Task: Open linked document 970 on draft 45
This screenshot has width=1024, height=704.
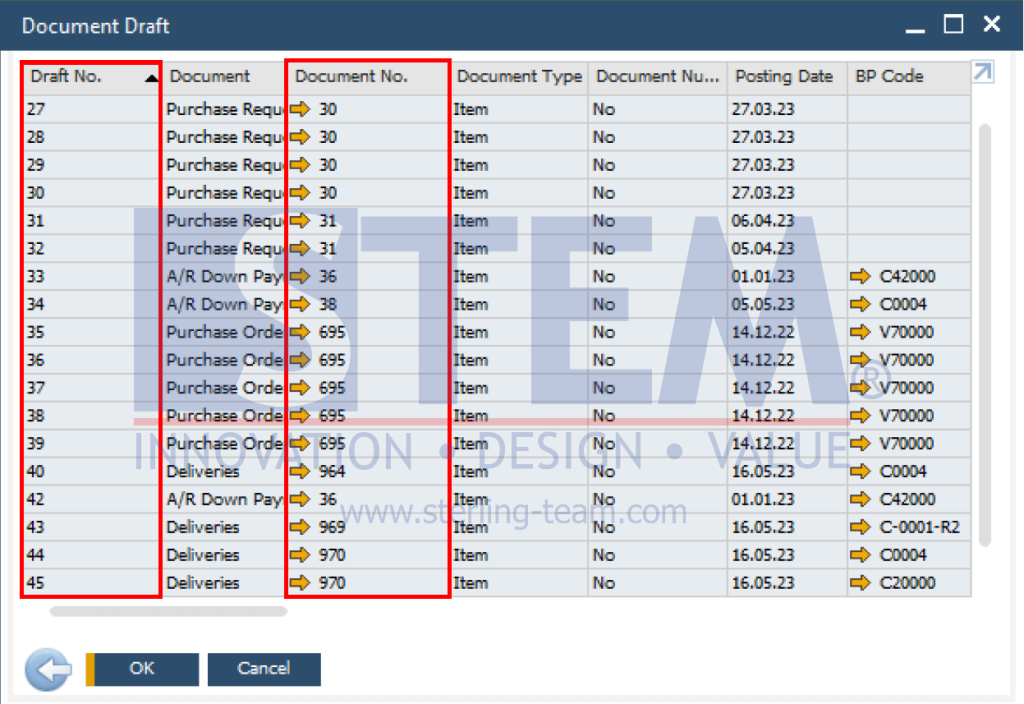Action: [313, 583]
